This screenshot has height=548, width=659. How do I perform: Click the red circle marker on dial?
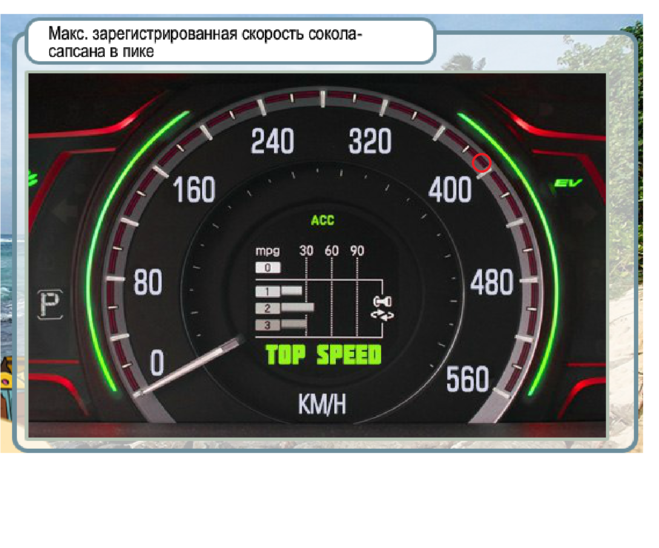click(482, 162)
